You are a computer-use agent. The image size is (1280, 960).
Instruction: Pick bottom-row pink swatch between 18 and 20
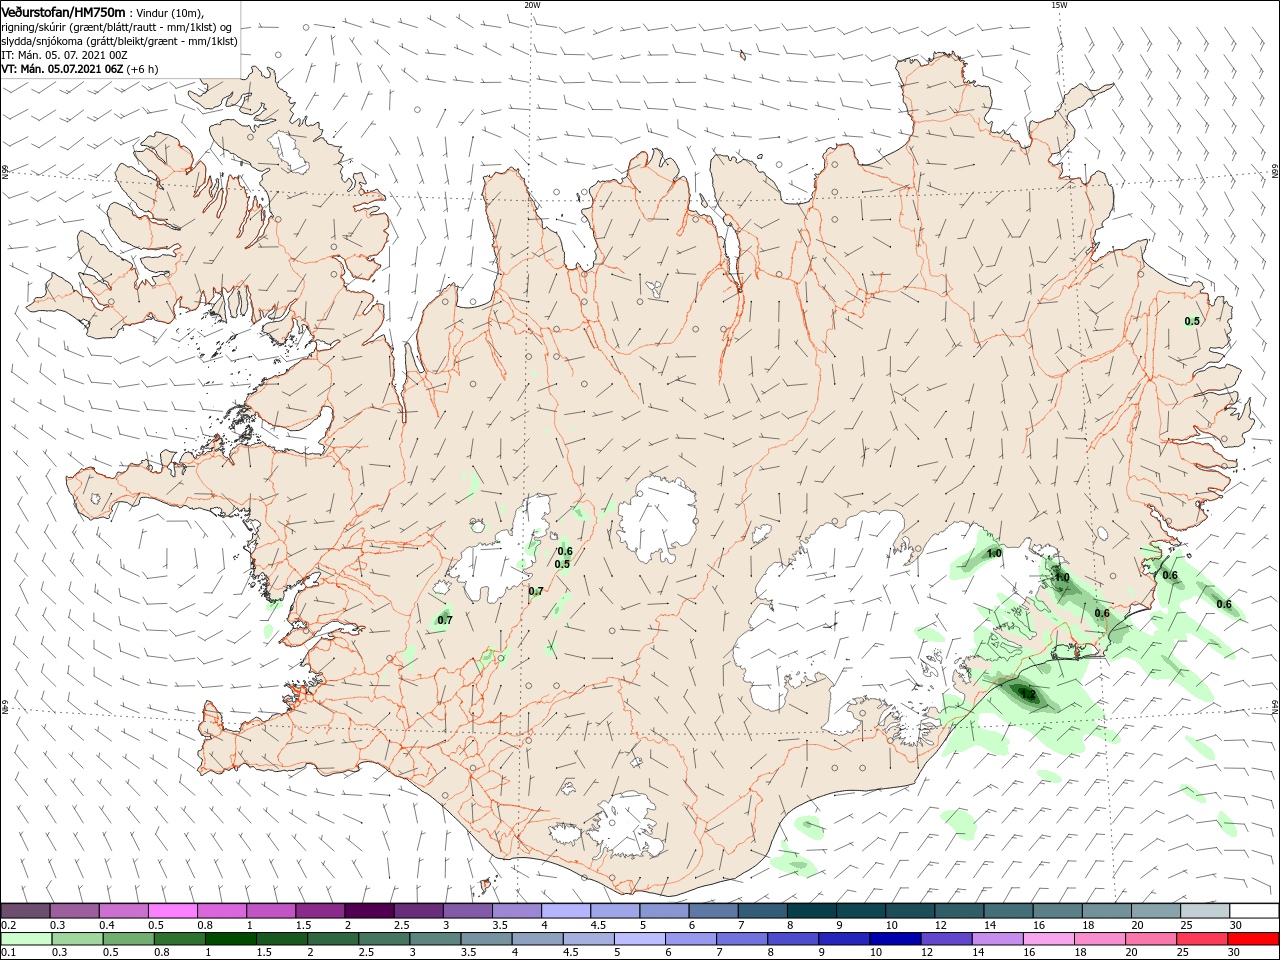pos(1099,939)
